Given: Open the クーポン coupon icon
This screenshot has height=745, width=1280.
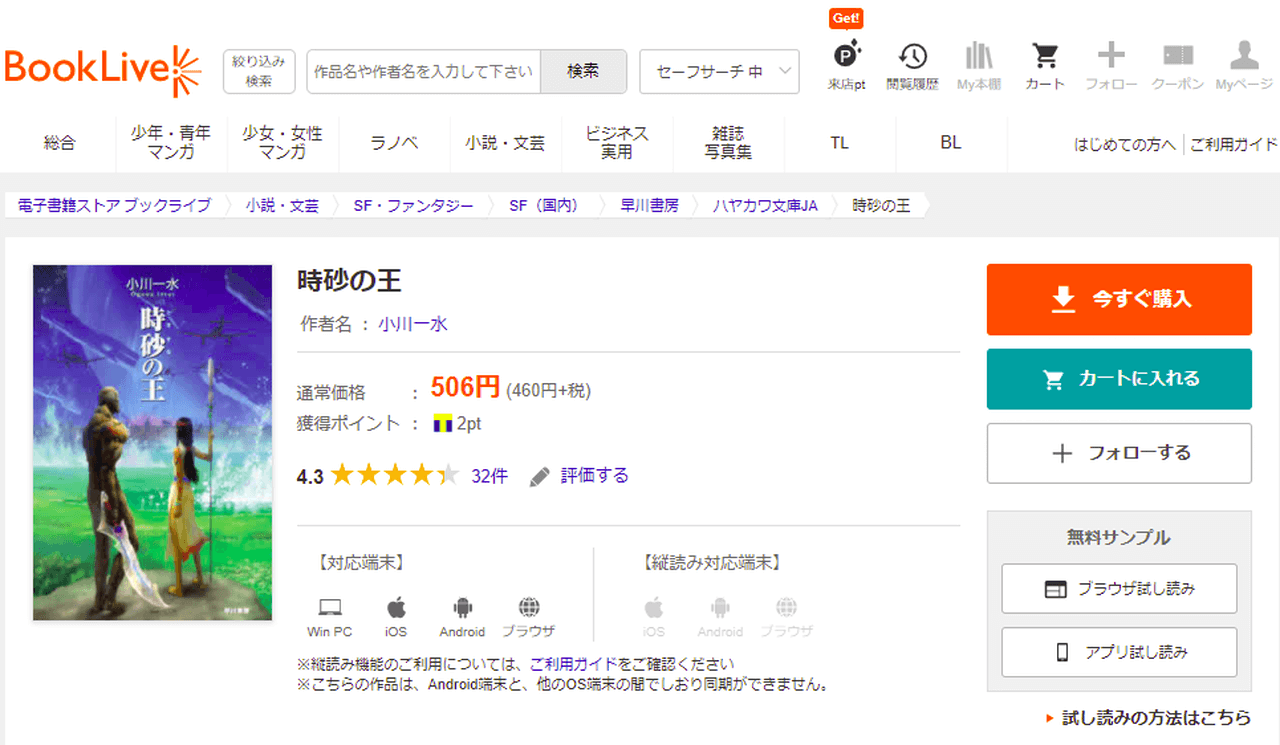Looking at the screenshot, I should pyautogui.click(x=1178, y=57).
